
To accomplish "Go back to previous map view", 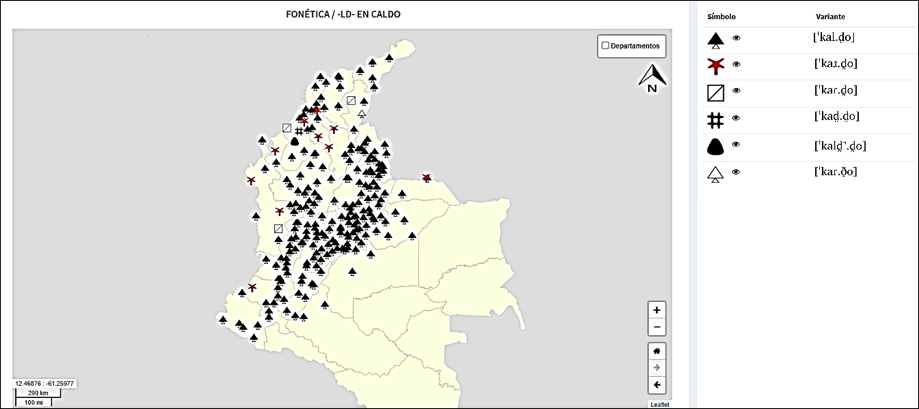I will [x=657, y=385].
